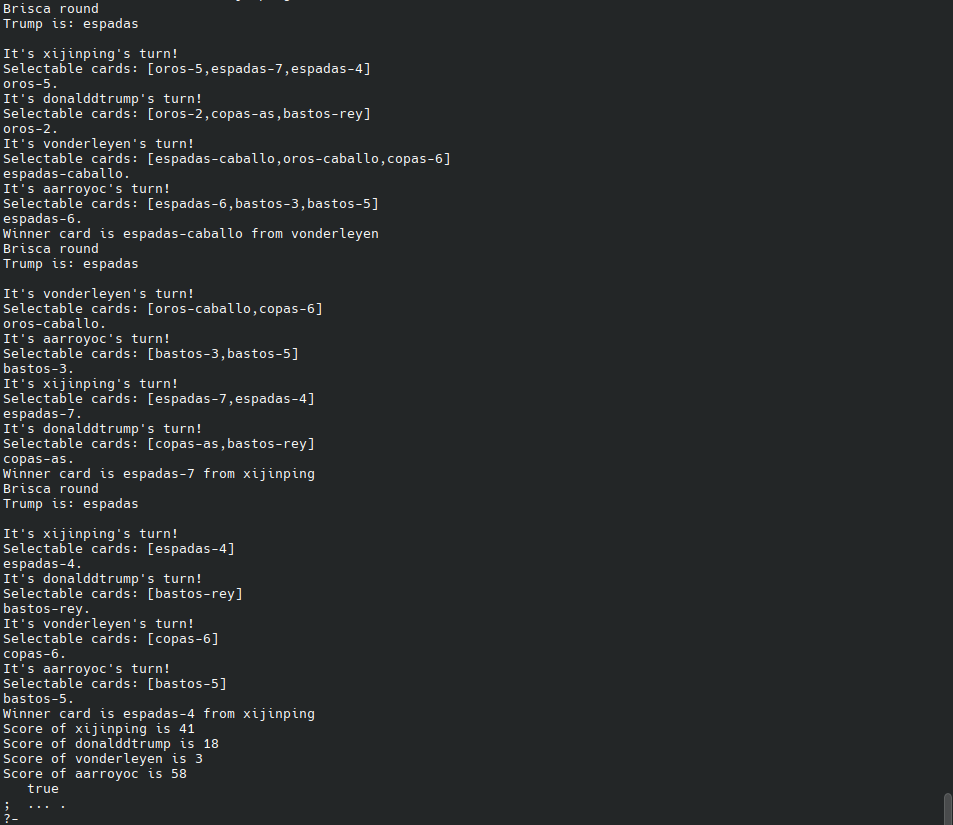
Task: Click the 'espadas-6.' entered card line
Action: [x=43, y=219]
